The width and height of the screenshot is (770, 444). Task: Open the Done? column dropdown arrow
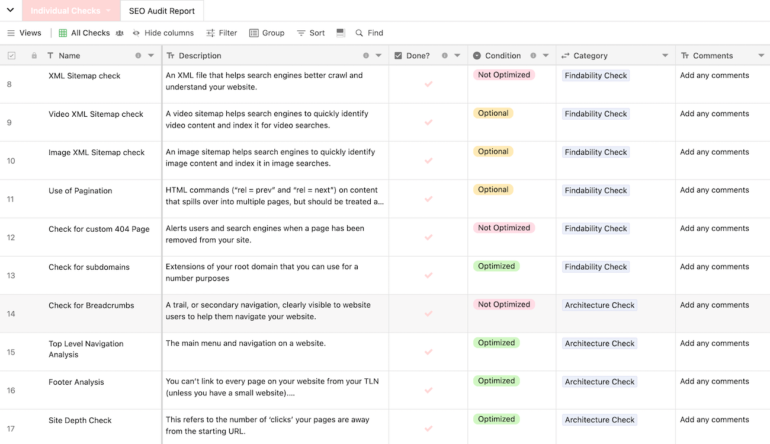(457, 56)
